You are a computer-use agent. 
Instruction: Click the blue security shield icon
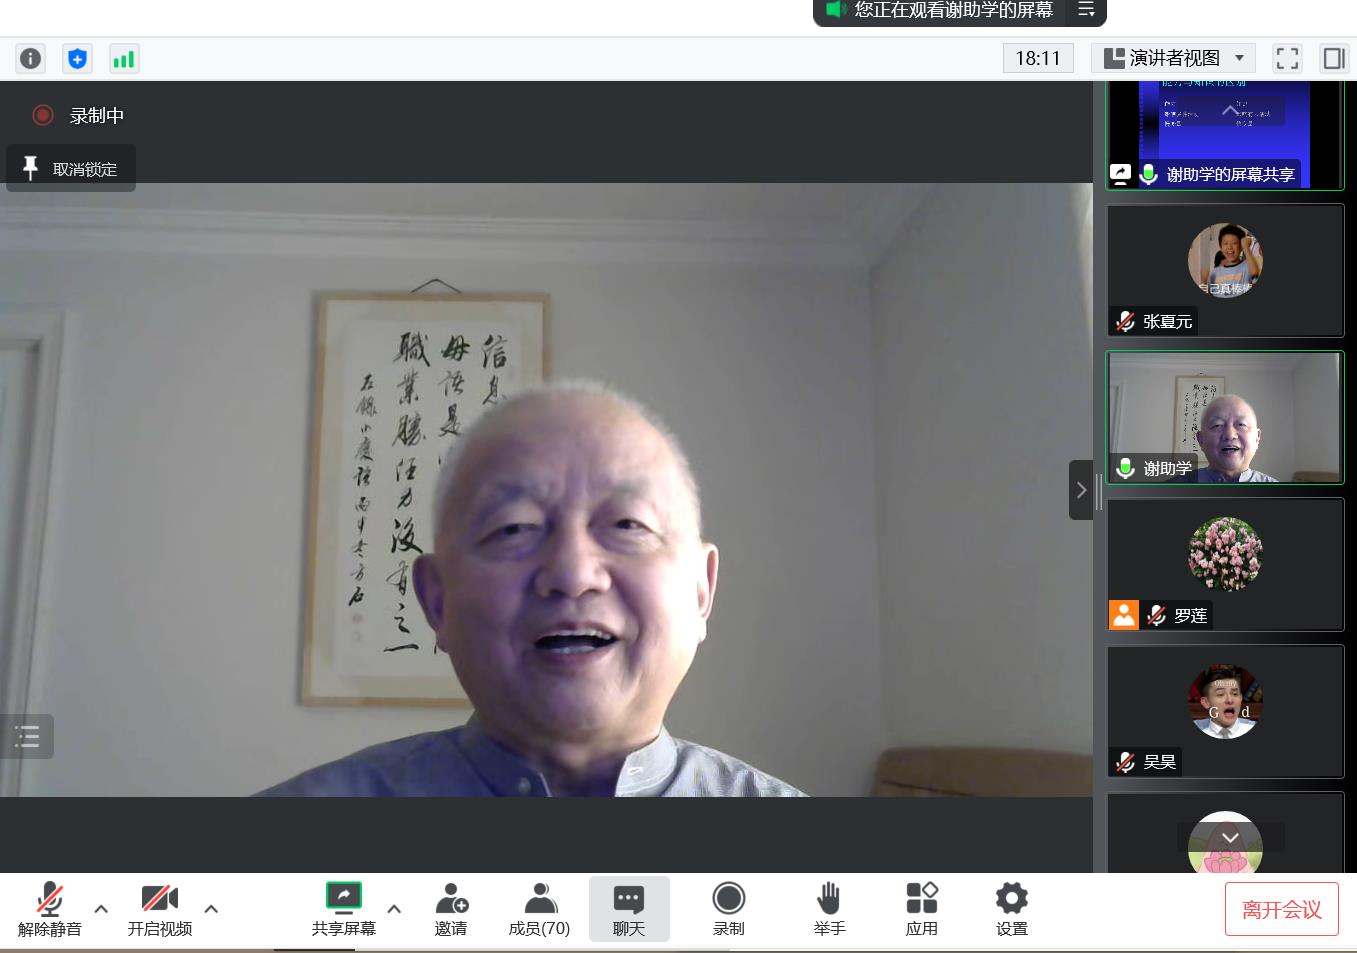77,59
